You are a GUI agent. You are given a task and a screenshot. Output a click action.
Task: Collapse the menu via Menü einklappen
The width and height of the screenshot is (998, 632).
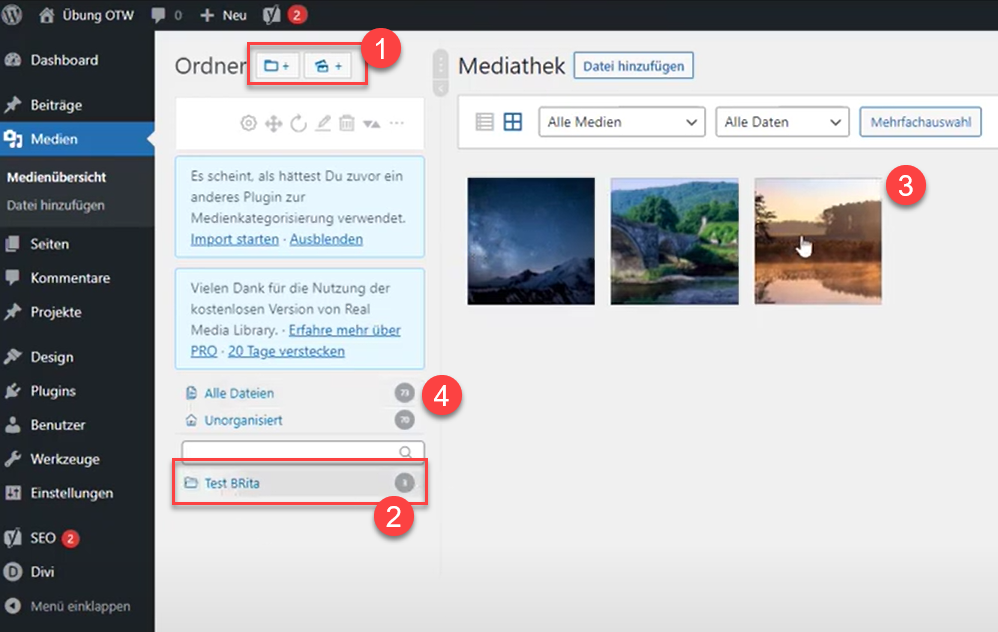point(80,606)
